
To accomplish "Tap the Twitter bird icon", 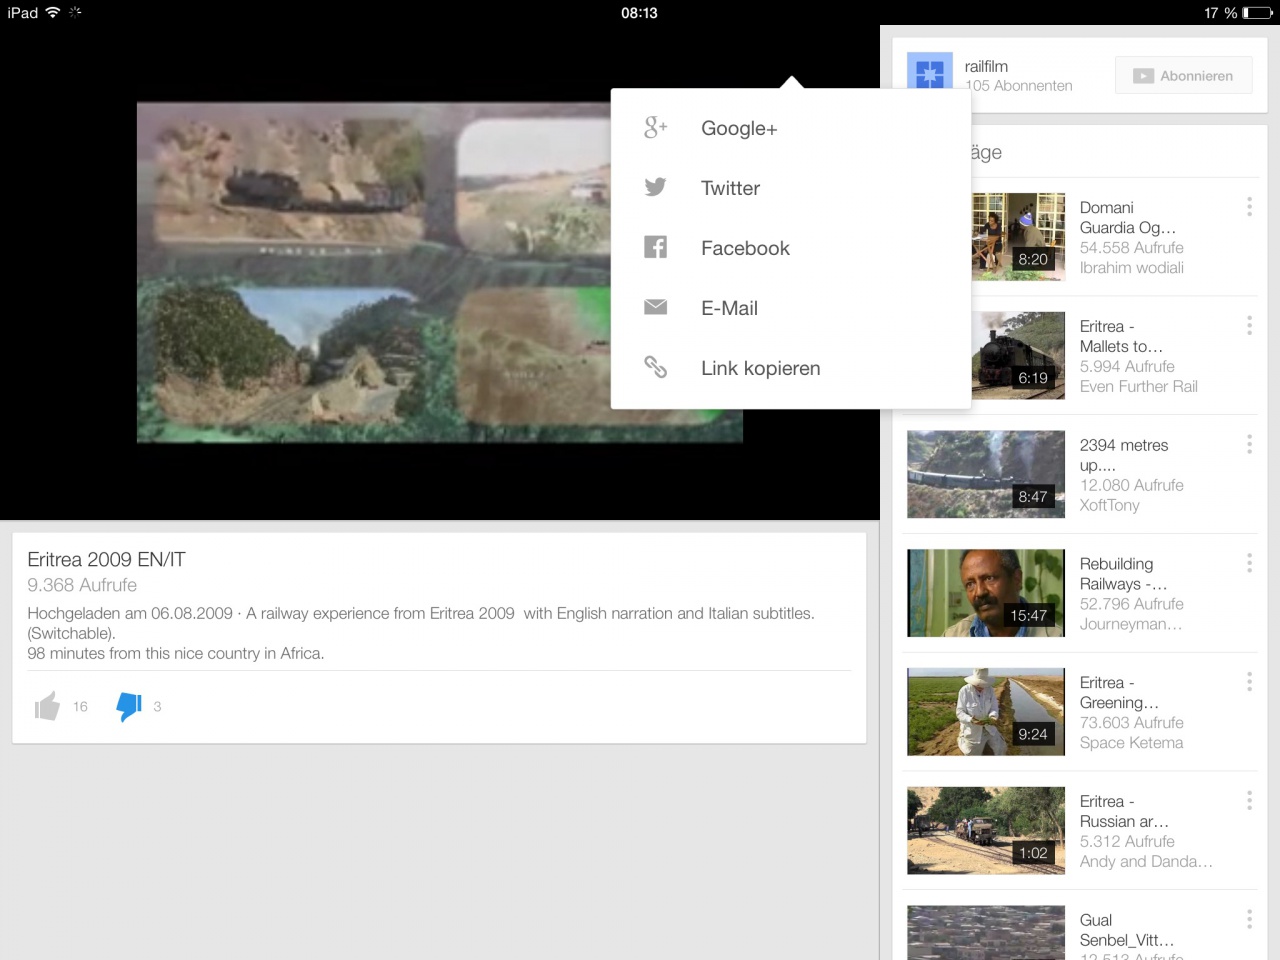I will (655, 188).
